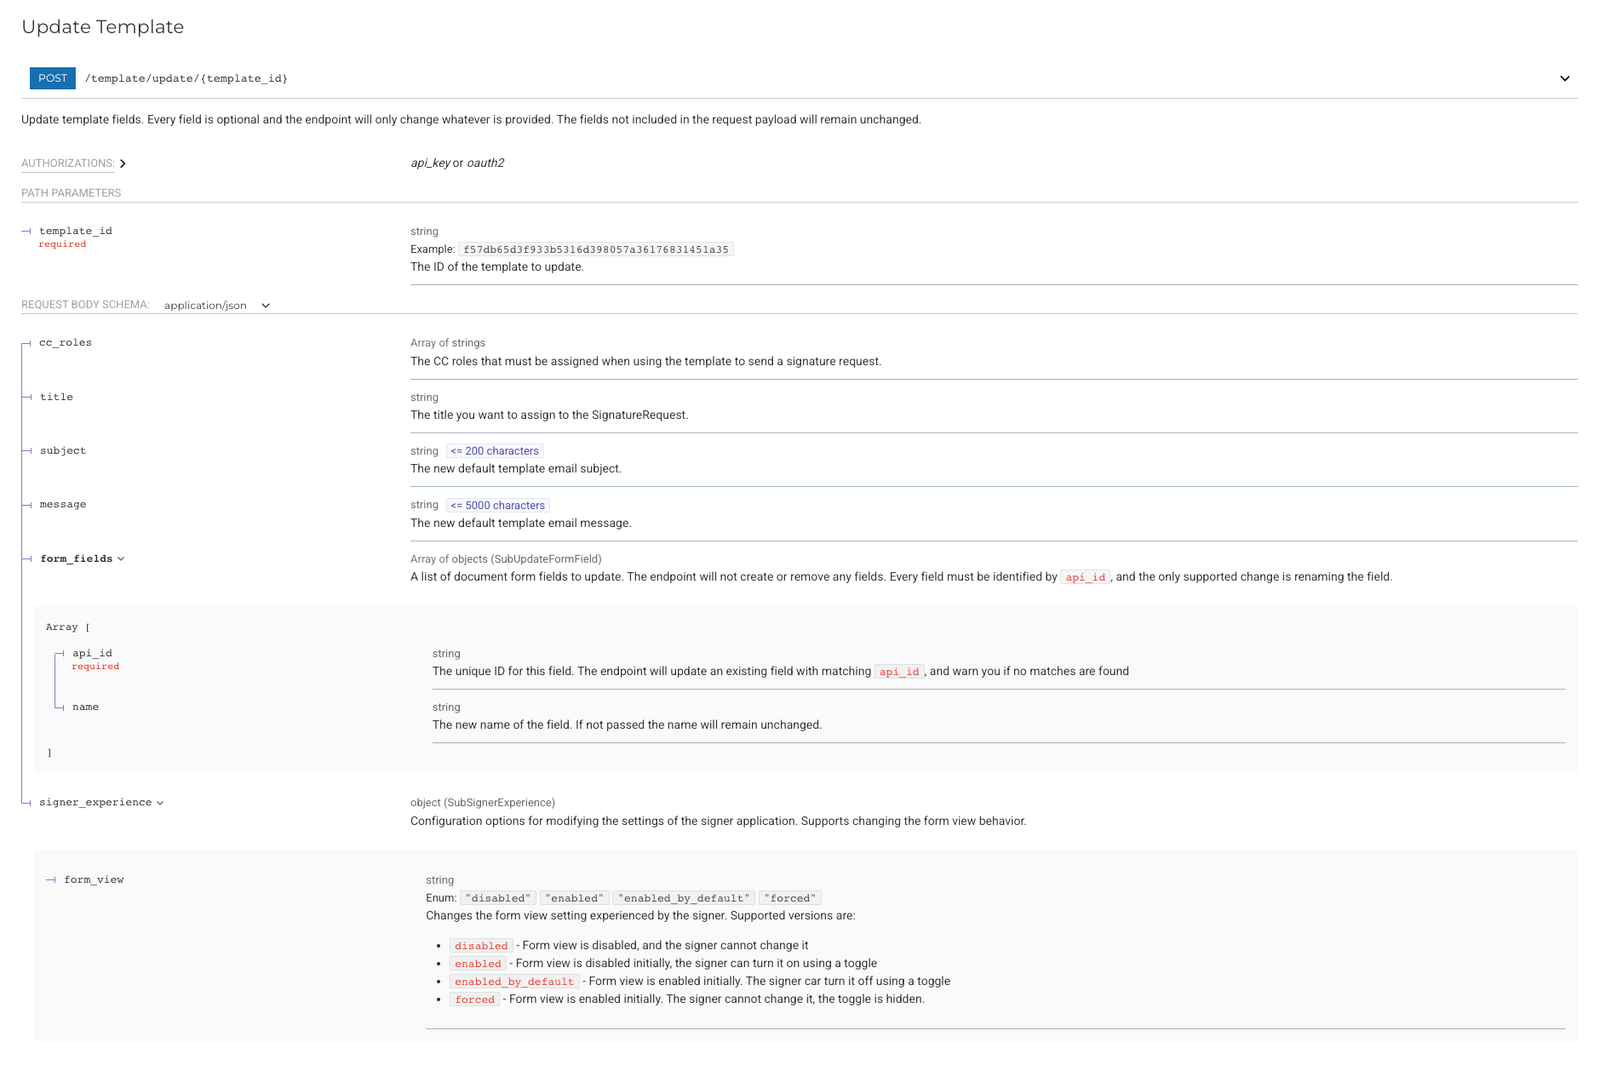Image resolution: width=1600 pixels, height=1088 pixels.
Task: Select the "disabled" enum value badge
Action: [498, 897]
